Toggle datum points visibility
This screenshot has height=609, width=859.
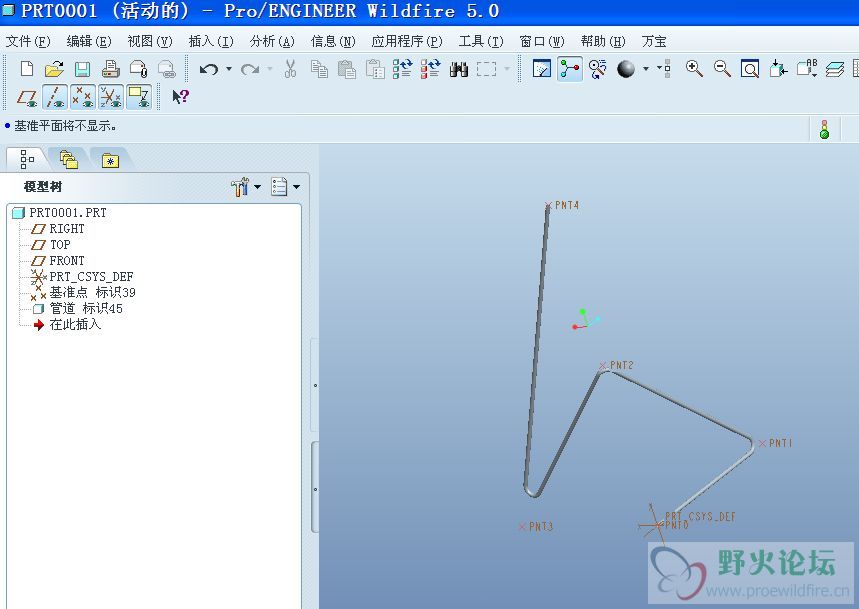tap(83, 97)
